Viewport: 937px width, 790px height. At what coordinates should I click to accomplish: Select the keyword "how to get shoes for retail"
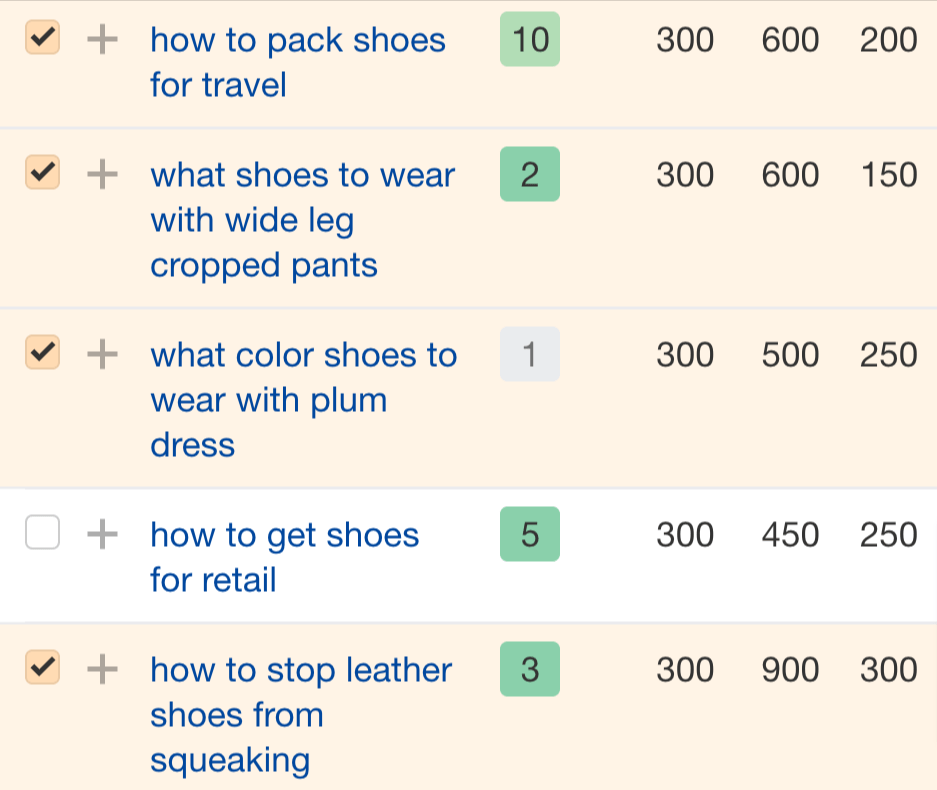(284, 558)
